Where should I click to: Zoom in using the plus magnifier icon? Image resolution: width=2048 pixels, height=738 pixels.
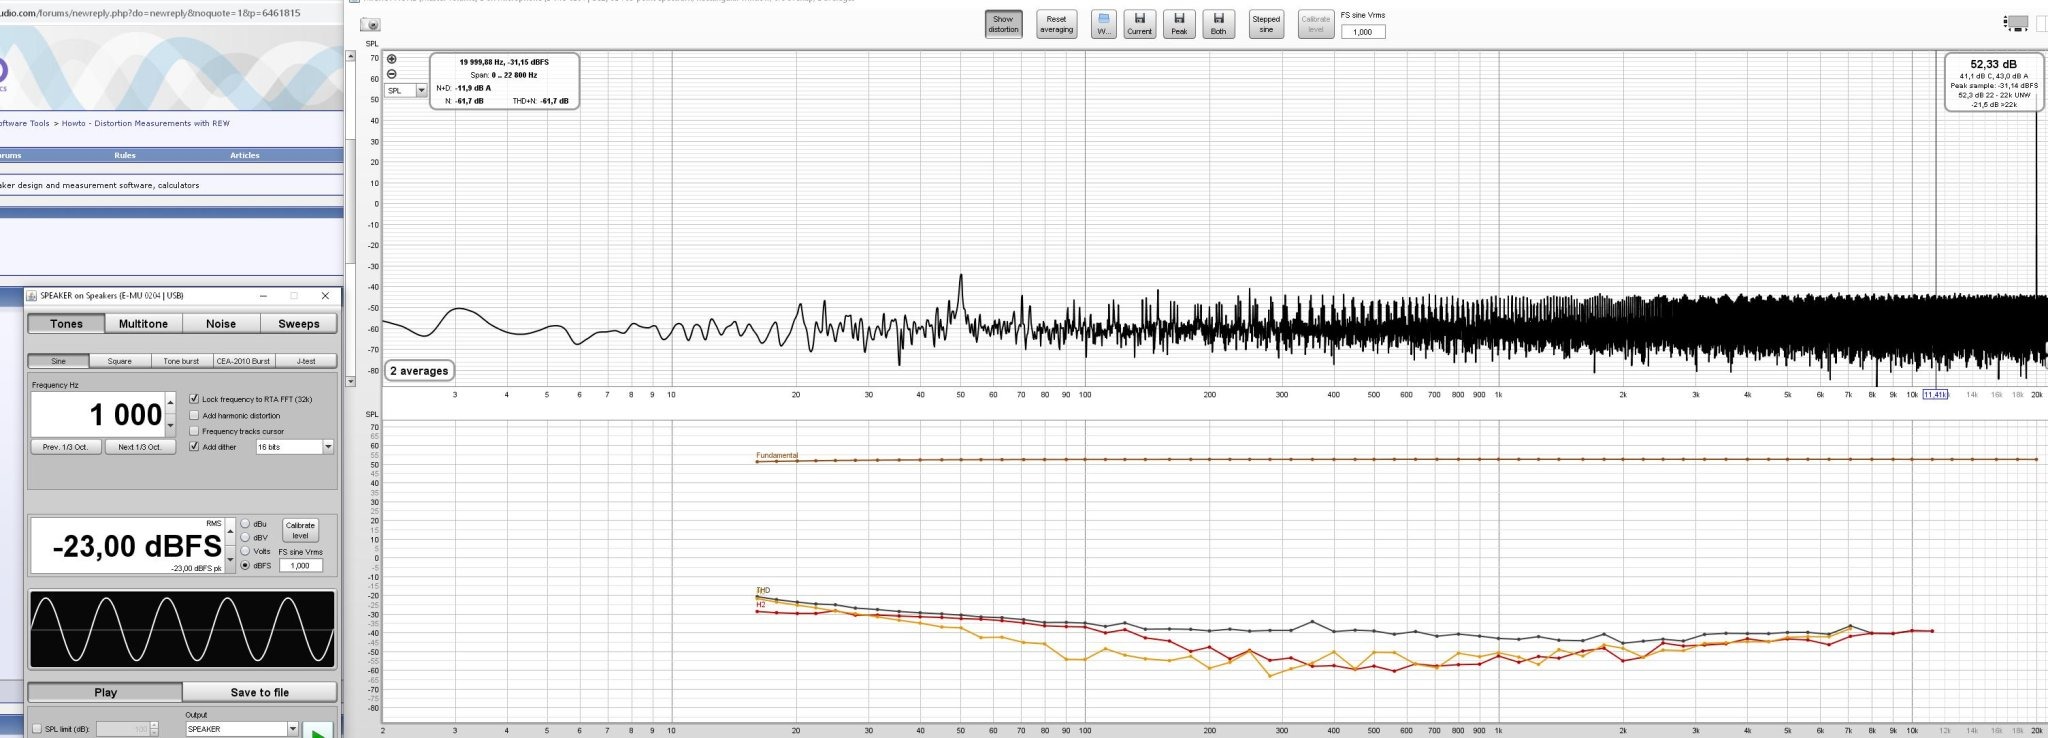click(391, 59)
